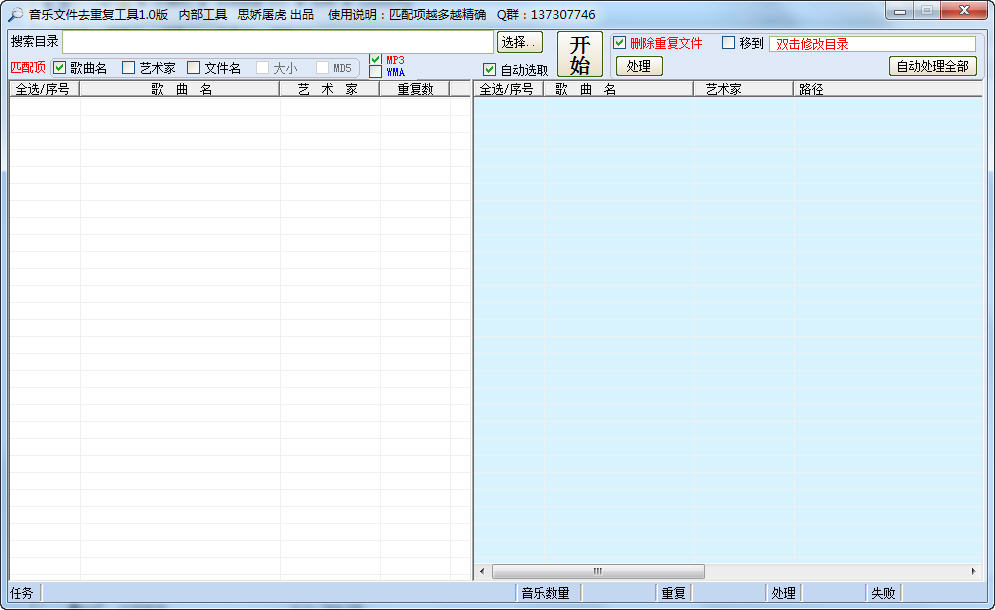Close the window with the red X
995x610 pixels.
click(964, 11)
